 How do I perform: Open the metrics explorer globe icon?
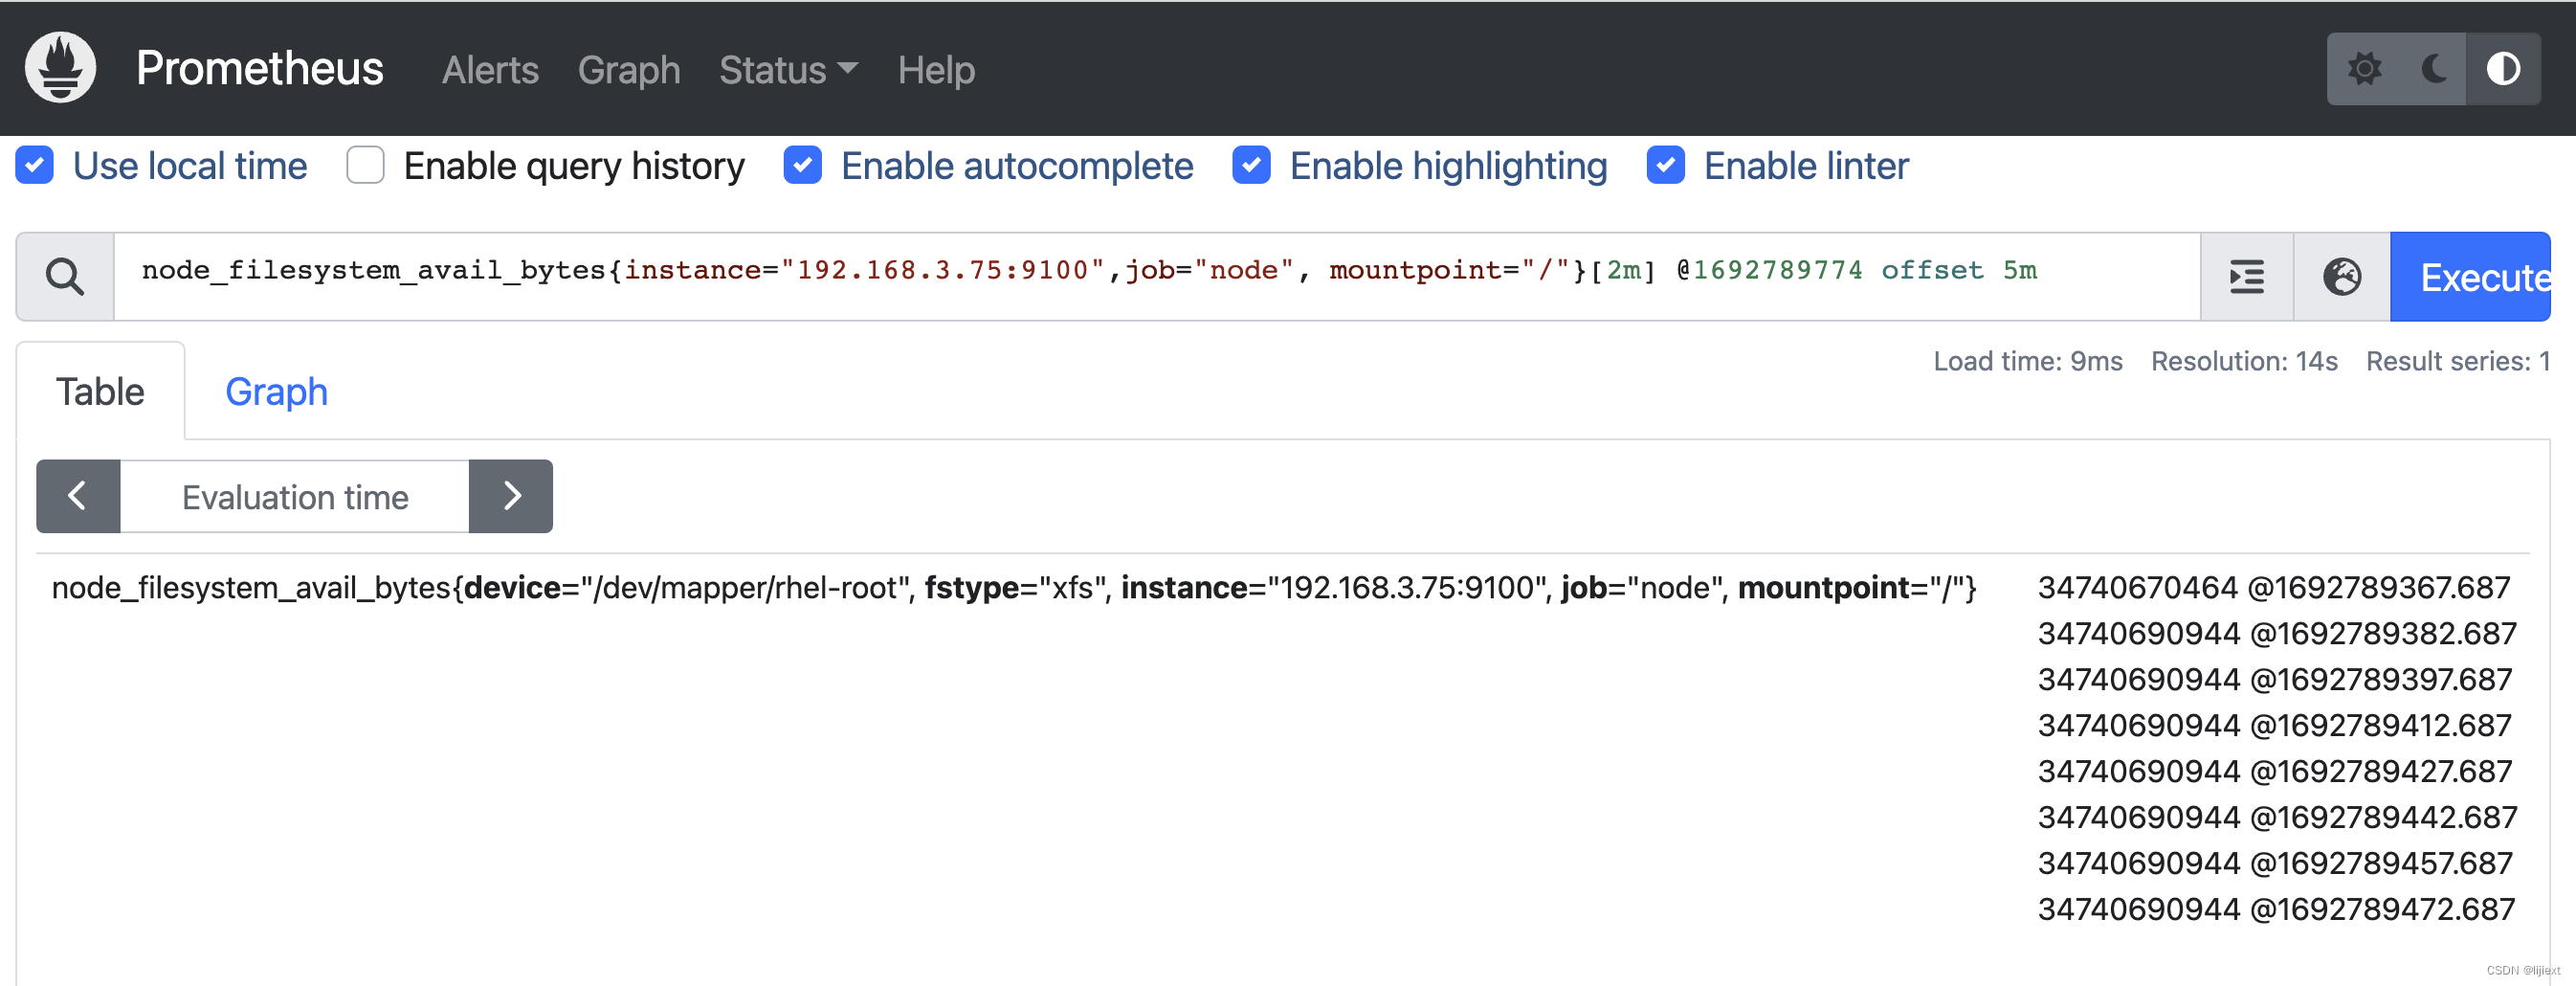[2343, 277]
